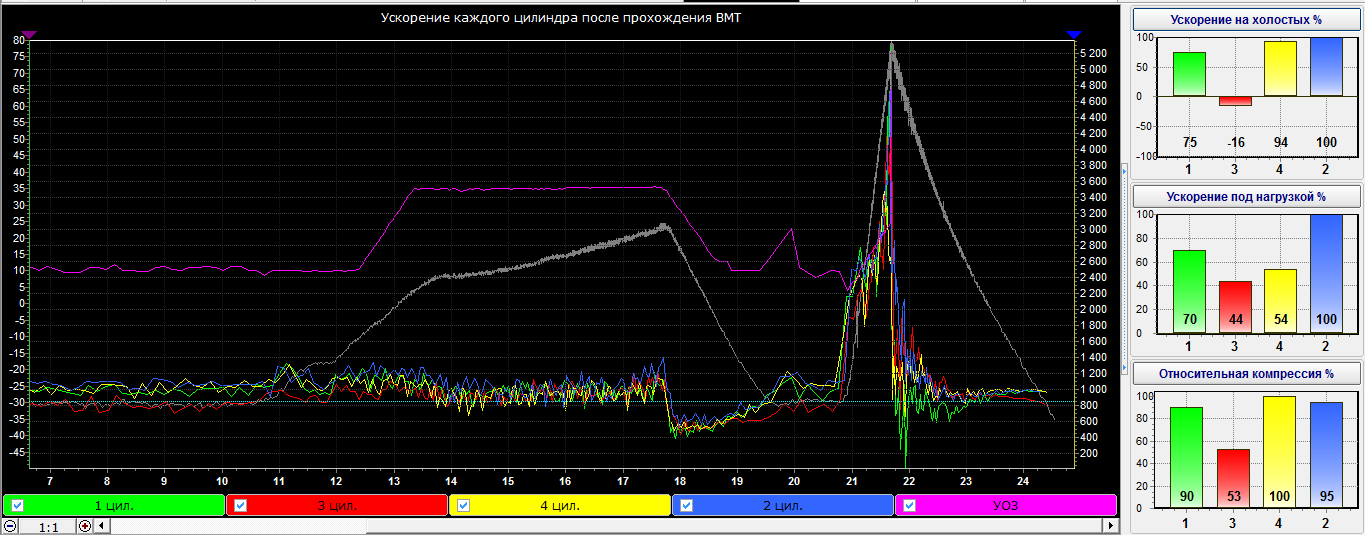This screenshot has width=1365, height=535.
Task: Click the blue idle bar value 100
Action: pos(1325,142)
